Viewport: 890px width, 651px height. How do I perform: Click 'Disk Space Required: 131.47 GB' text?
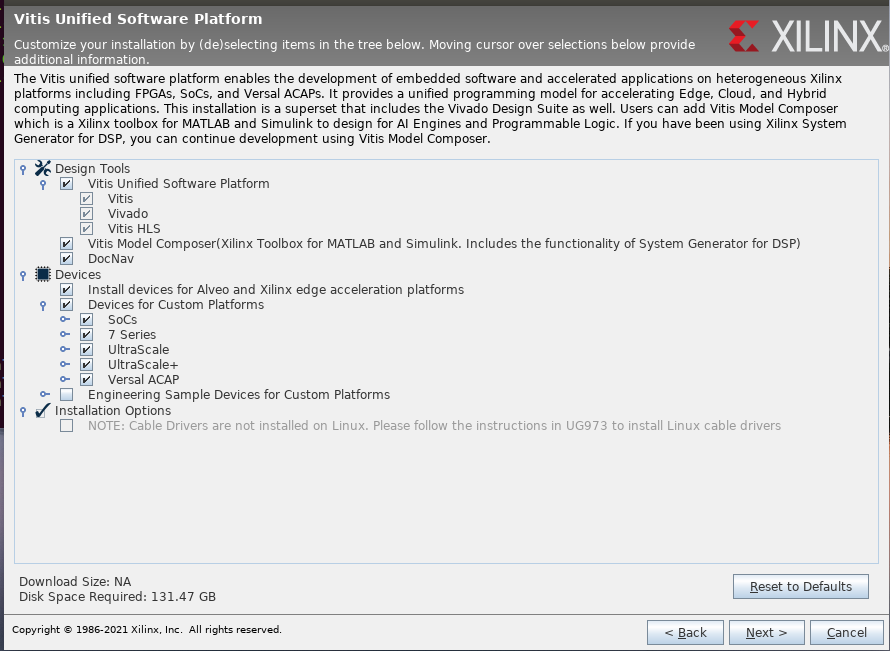click(x=117, y=597)
